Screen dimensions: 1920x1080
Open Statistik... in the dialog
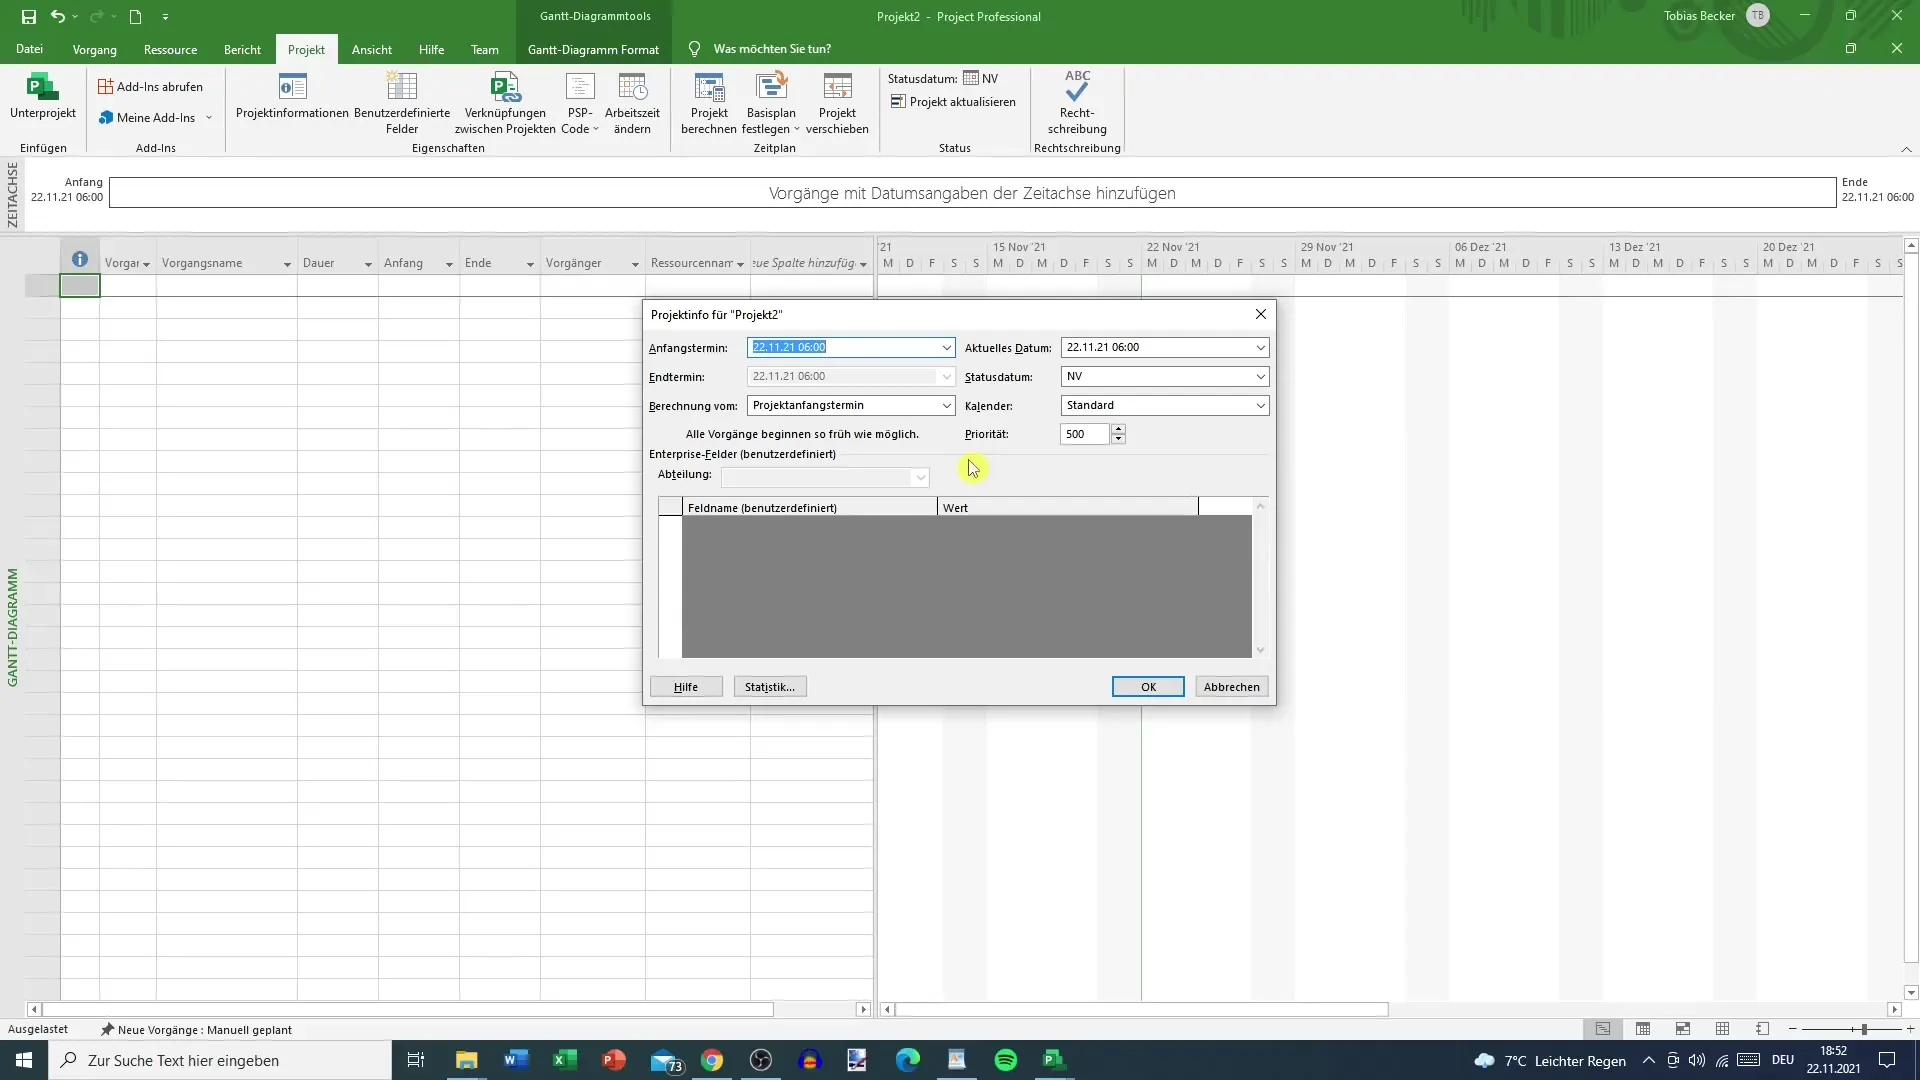point(770,687)
